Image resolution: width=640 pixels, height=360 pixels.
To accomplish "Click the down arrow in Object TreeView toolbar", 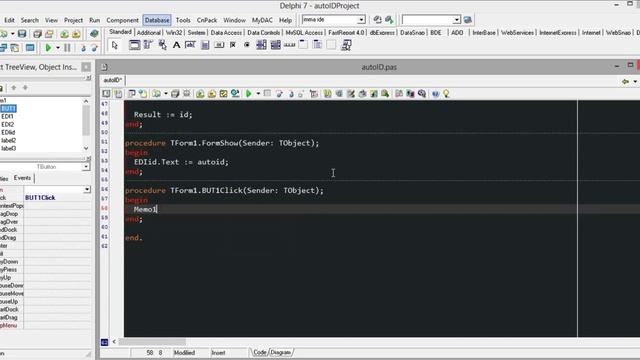I will pyautogui.click(x=25, y=88).
